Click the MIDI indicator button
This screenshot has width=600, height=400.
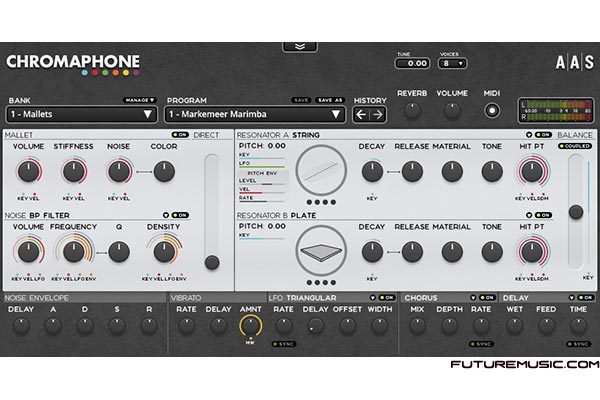pos(492,111)
